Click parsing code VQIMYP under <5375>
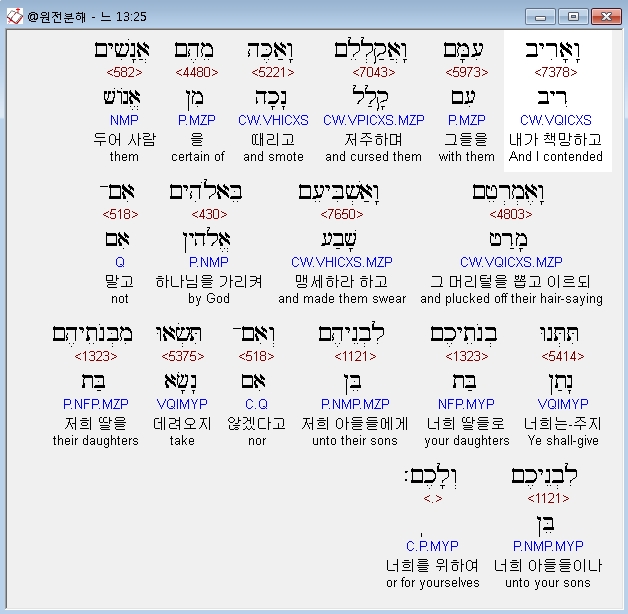 (x=182, y=404)
